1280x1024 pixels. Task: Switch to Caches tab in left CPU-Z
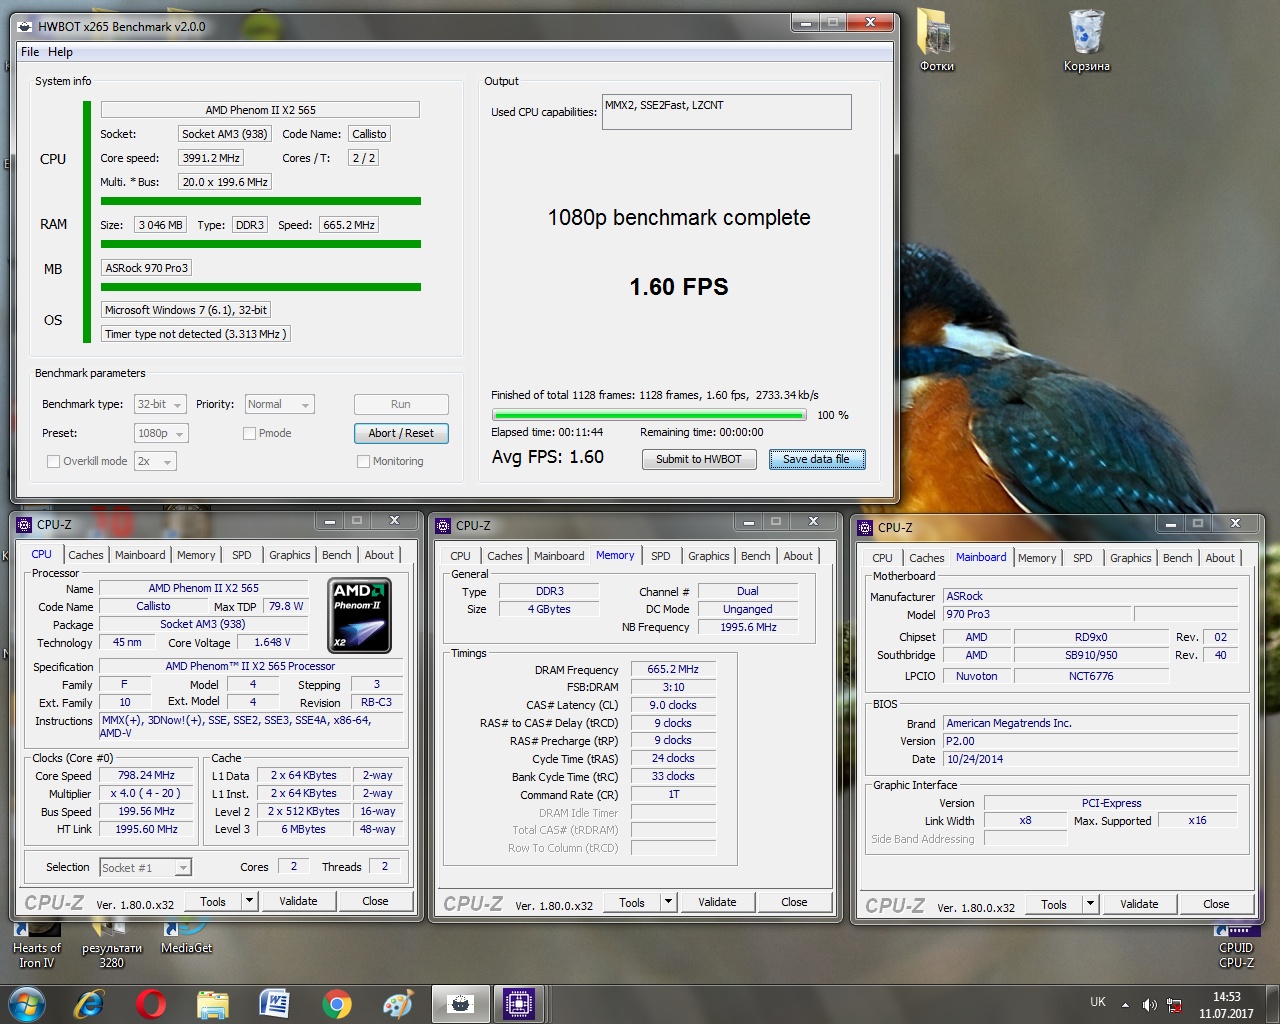coord(85,555)
